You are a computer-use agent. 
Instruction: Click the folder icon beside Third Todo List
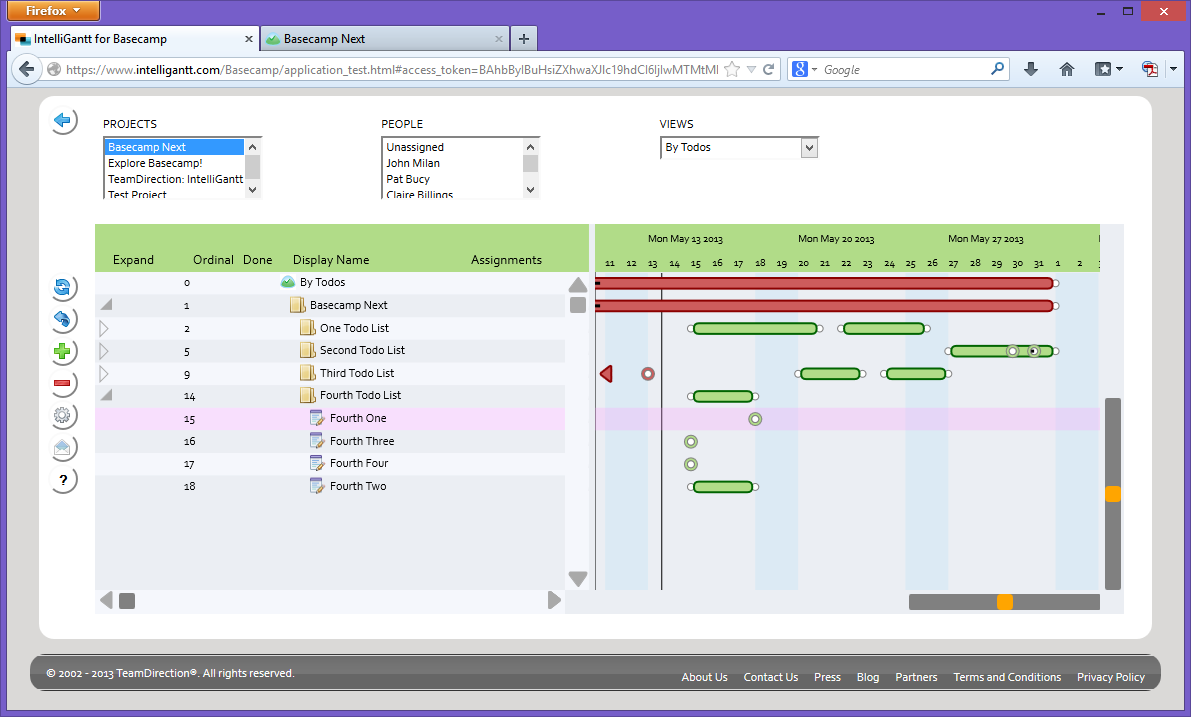(307, 373)
